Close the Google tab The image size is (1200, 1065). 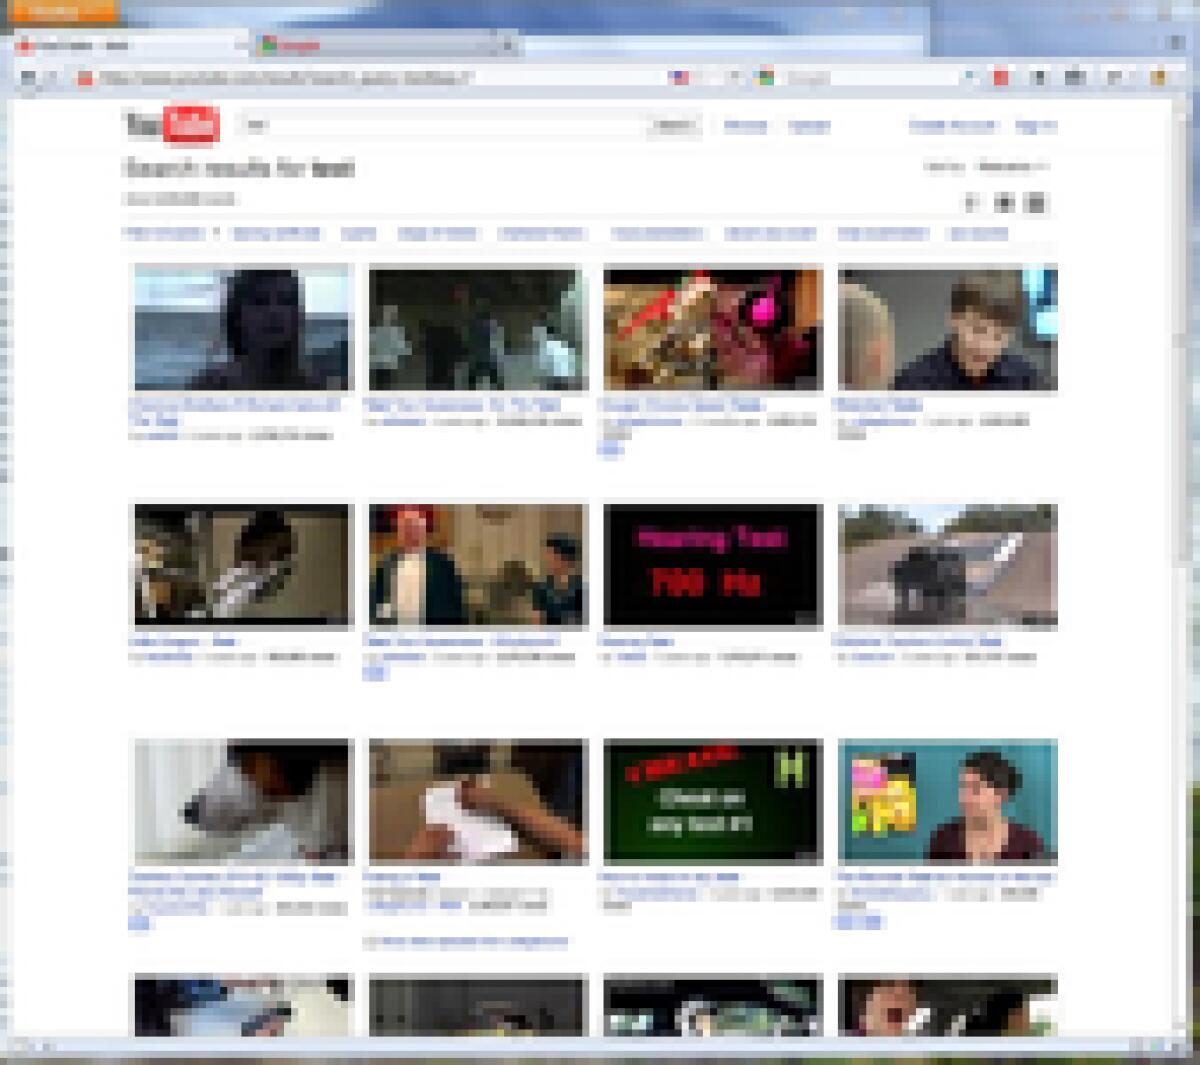[x=508, y=45]
